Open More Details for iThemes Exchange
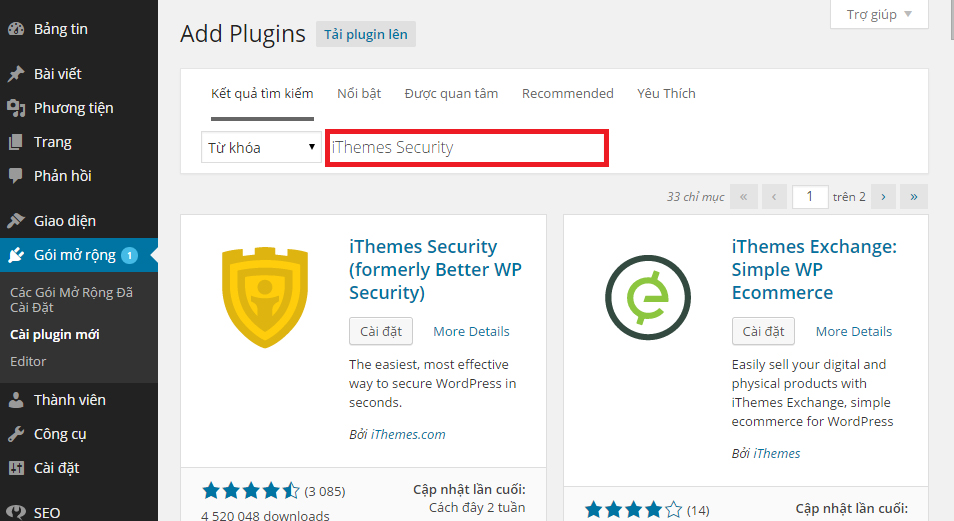This screenshot has width=954, height=521. point(854,331)
